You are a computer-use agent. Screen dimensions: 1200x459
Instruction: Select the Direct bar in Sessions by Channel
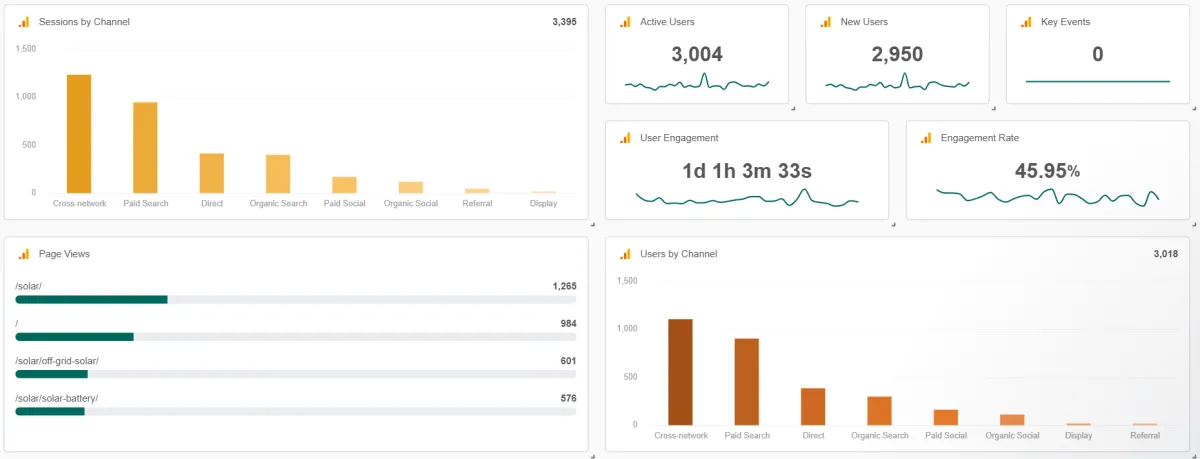click(211, 173)
